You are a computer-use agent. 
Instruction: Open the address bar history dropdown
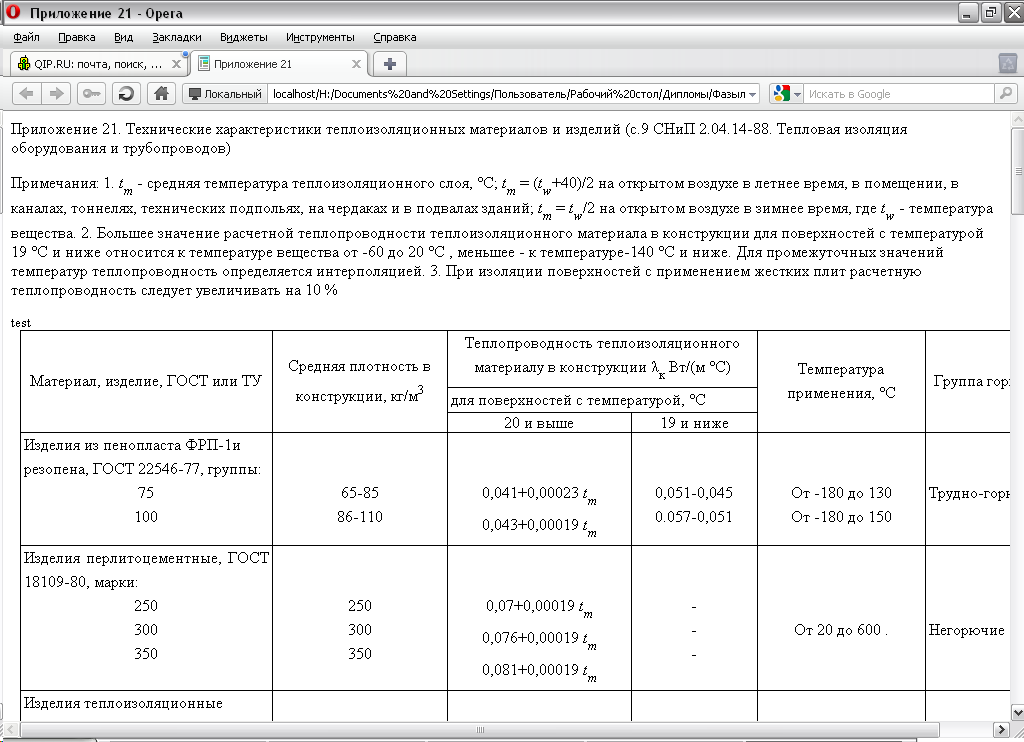(752, 95)
